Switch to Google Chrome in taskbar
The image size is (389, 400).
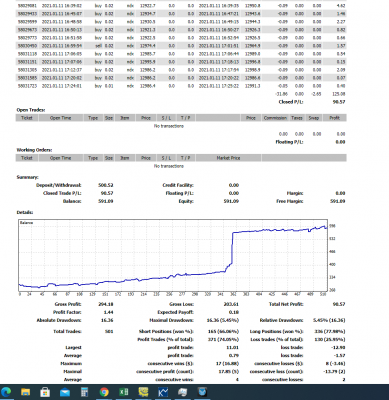pyautogui.click(x=104, y=392)
